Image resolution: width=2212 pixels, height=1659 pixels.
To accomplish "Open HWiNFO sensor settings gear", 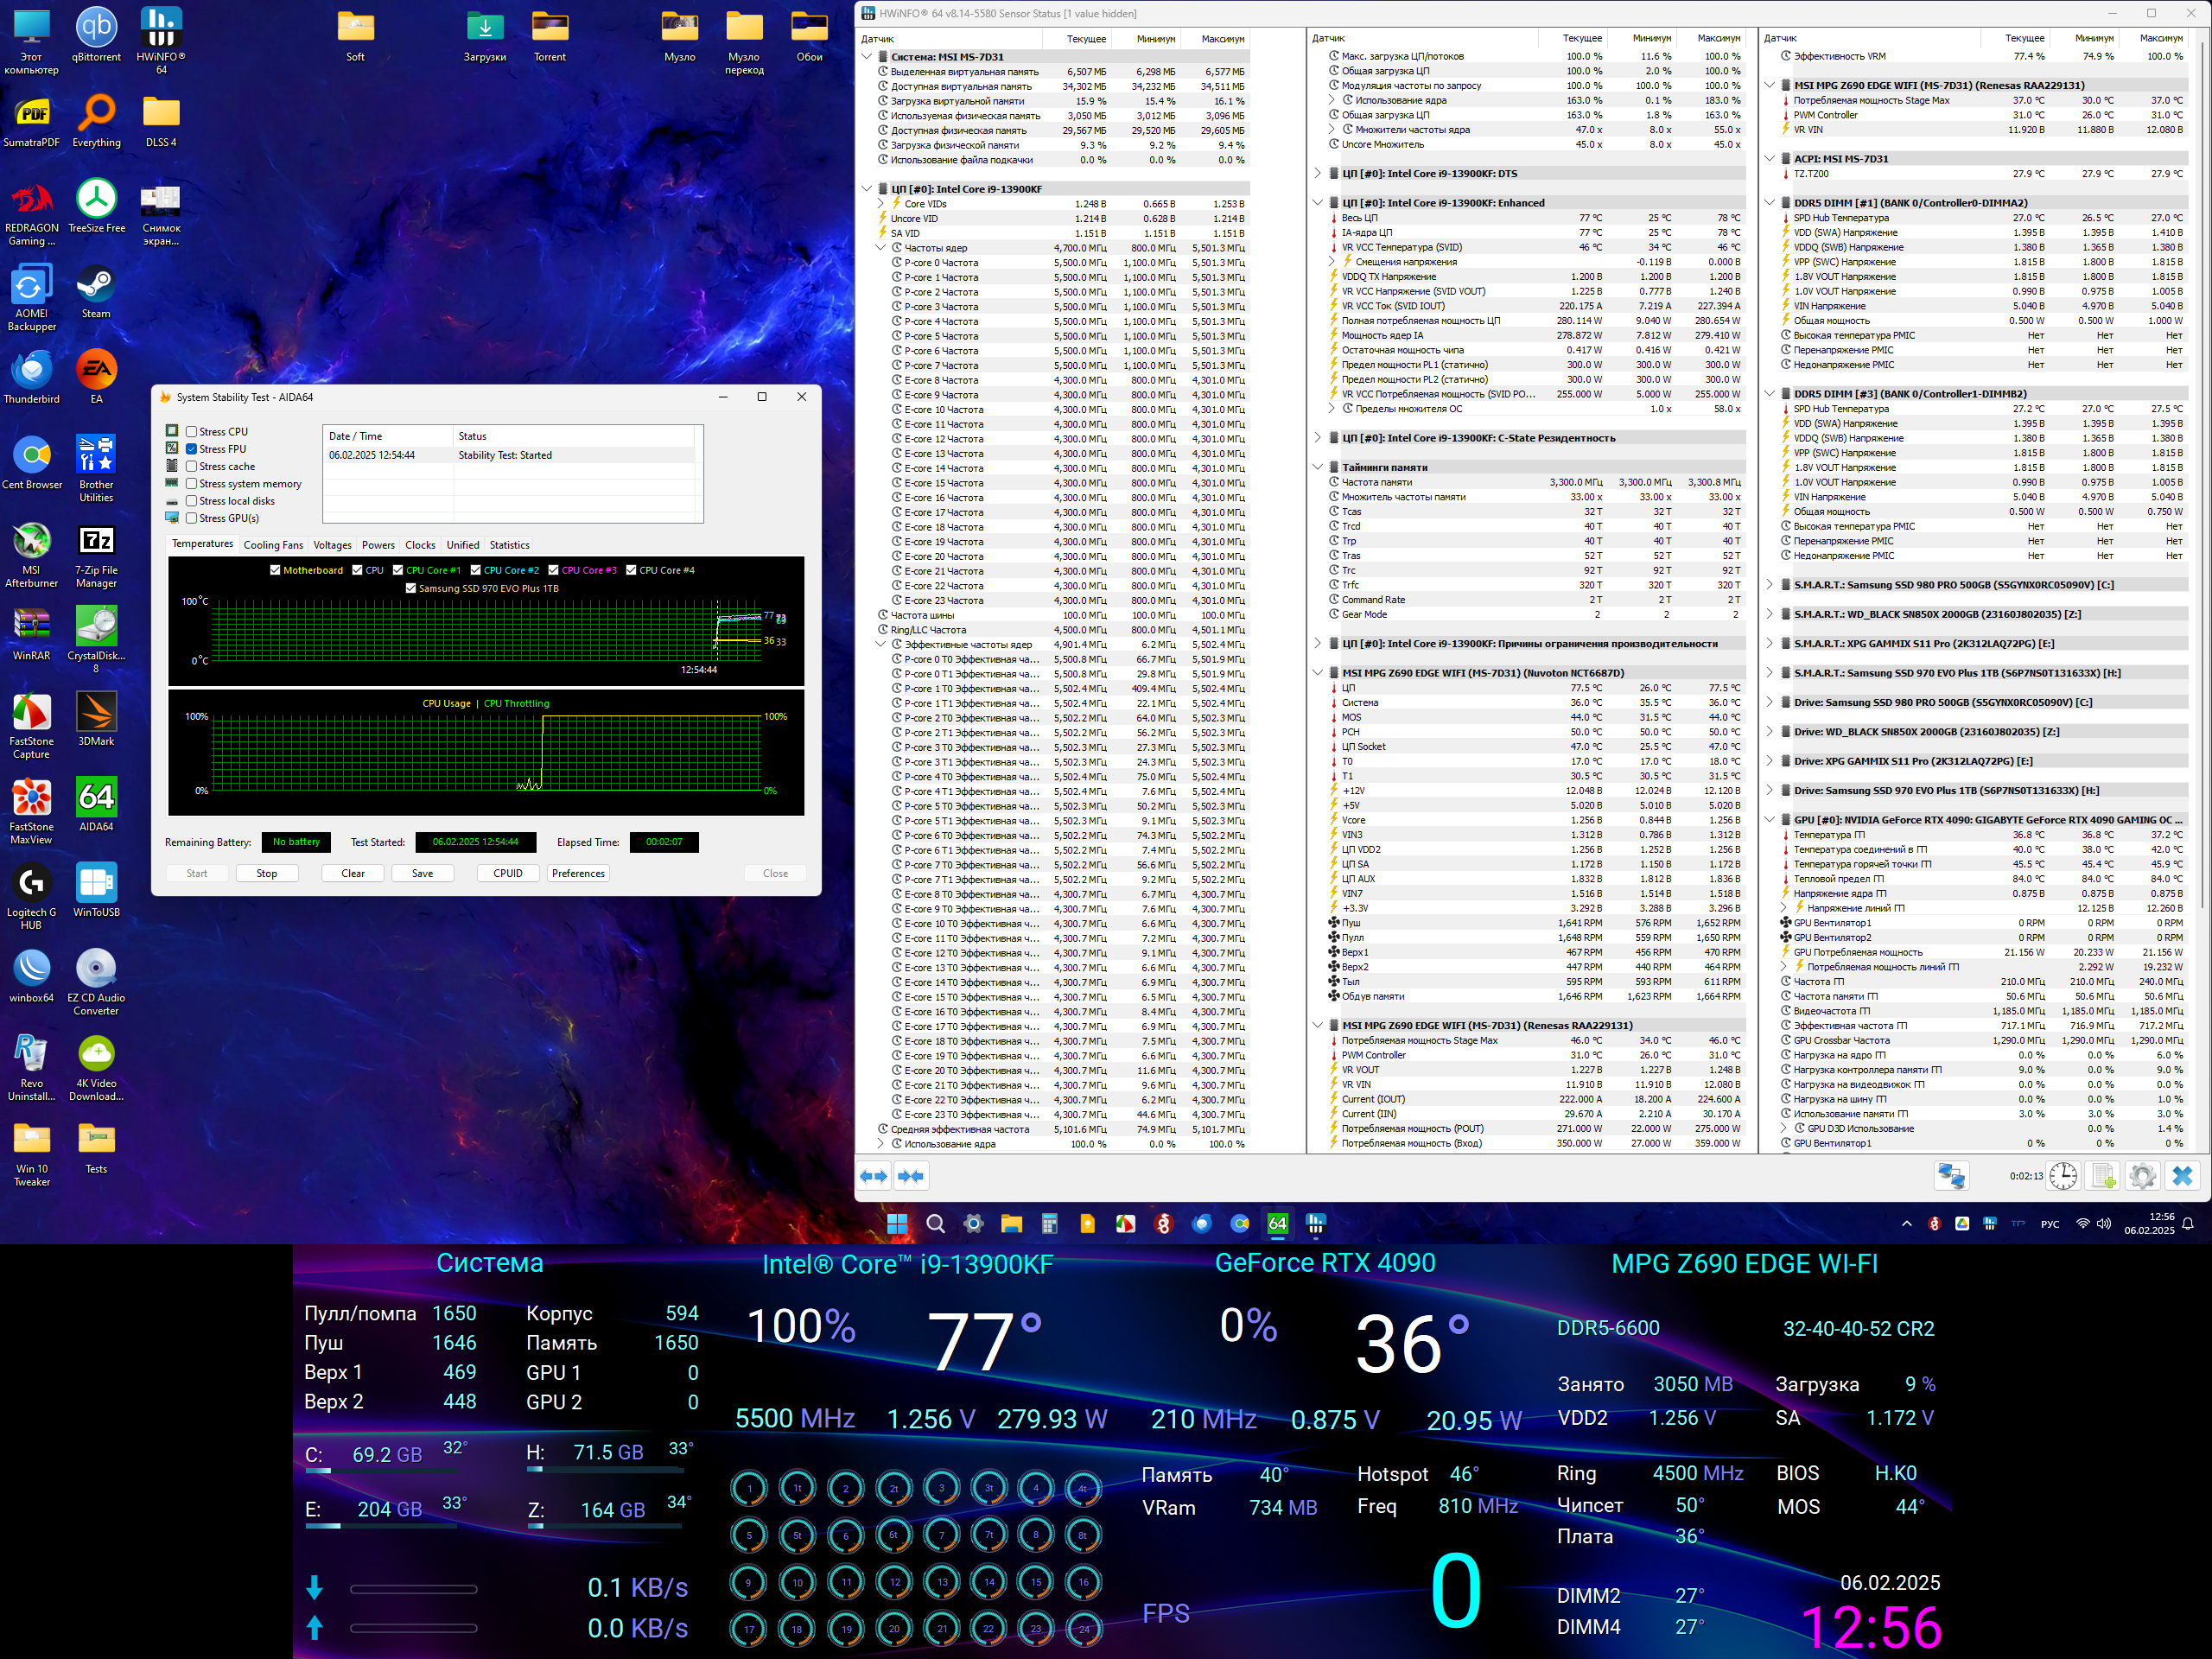I will pos(2142,1176).
